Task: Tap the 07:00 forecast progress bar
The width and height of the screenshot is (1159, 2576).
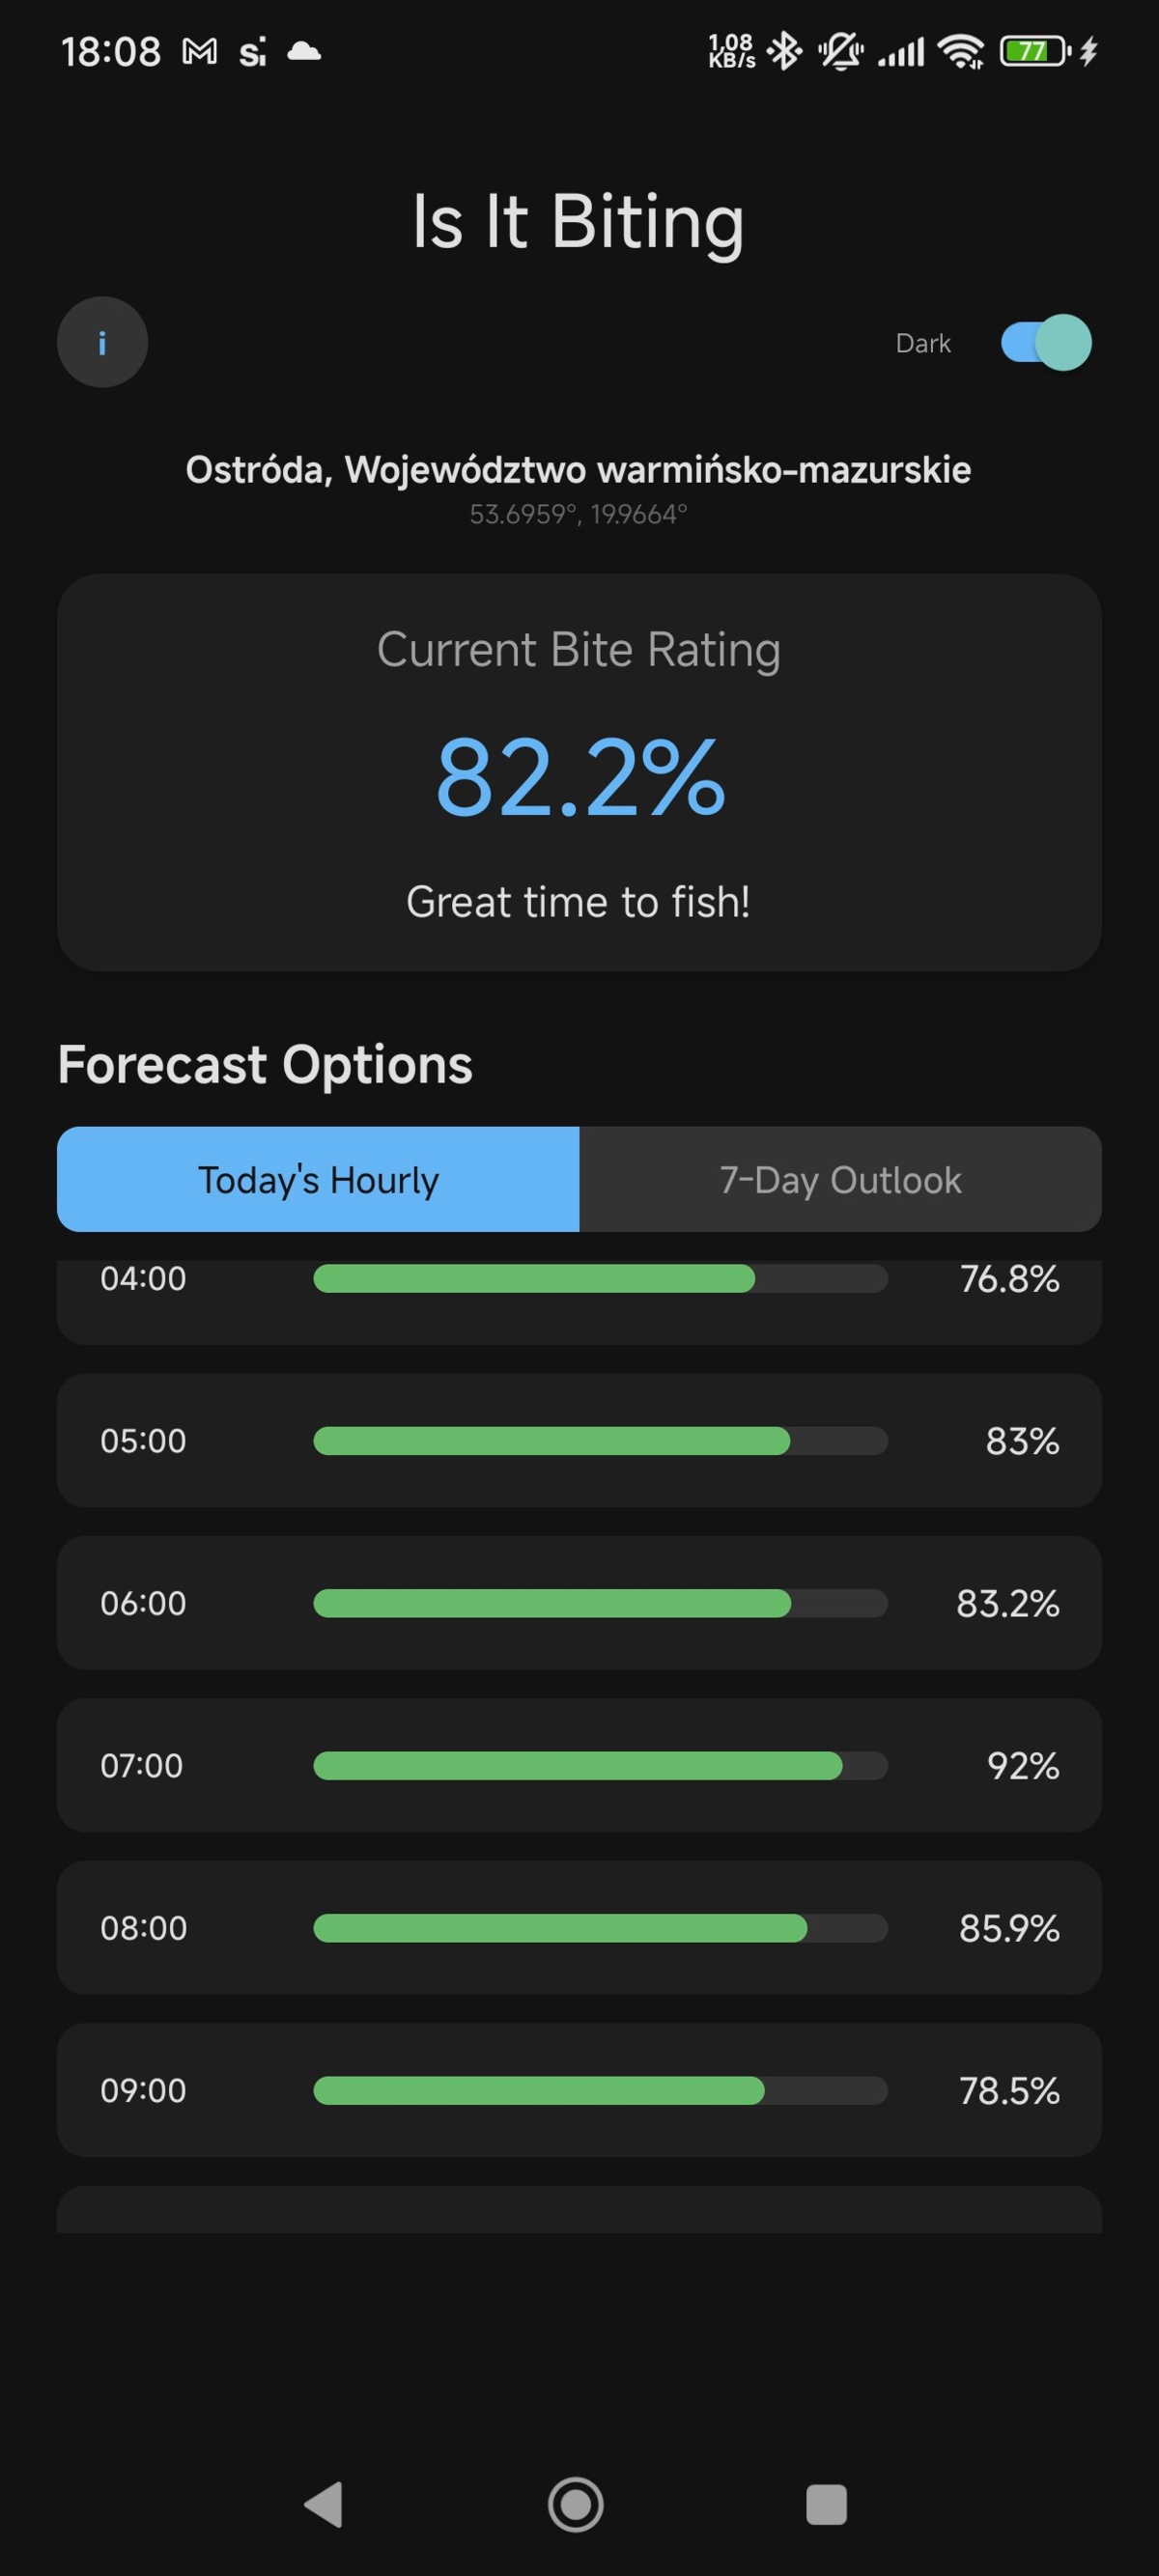Action: (600, 1766)
